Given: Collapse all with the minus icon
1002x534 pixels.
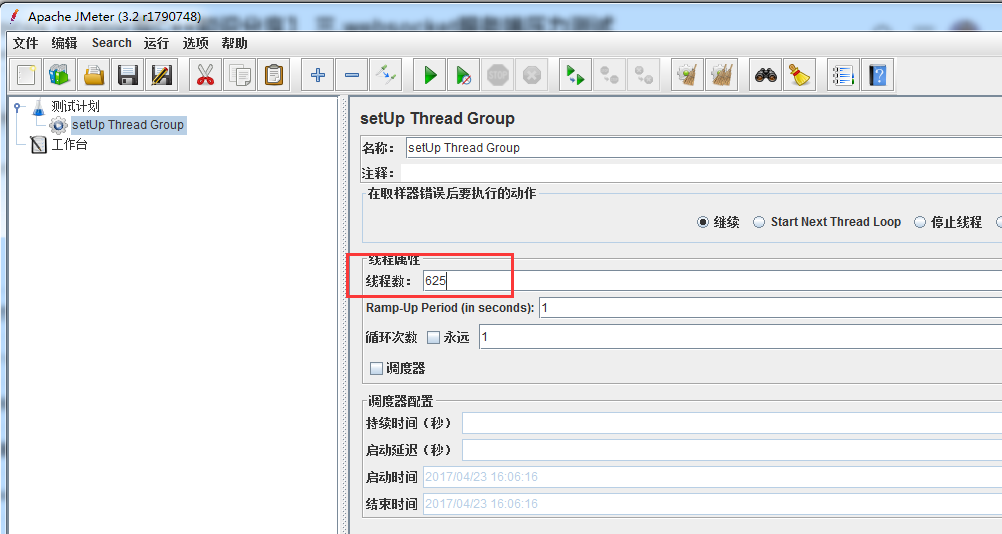Looking at the screenshot, I should [x=351, y=75].
